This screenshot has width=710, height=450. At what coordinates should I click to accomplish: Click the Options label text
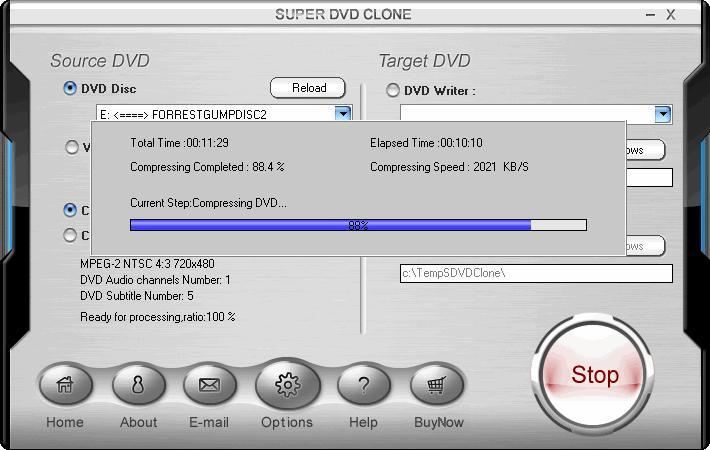tap(287, 422)
